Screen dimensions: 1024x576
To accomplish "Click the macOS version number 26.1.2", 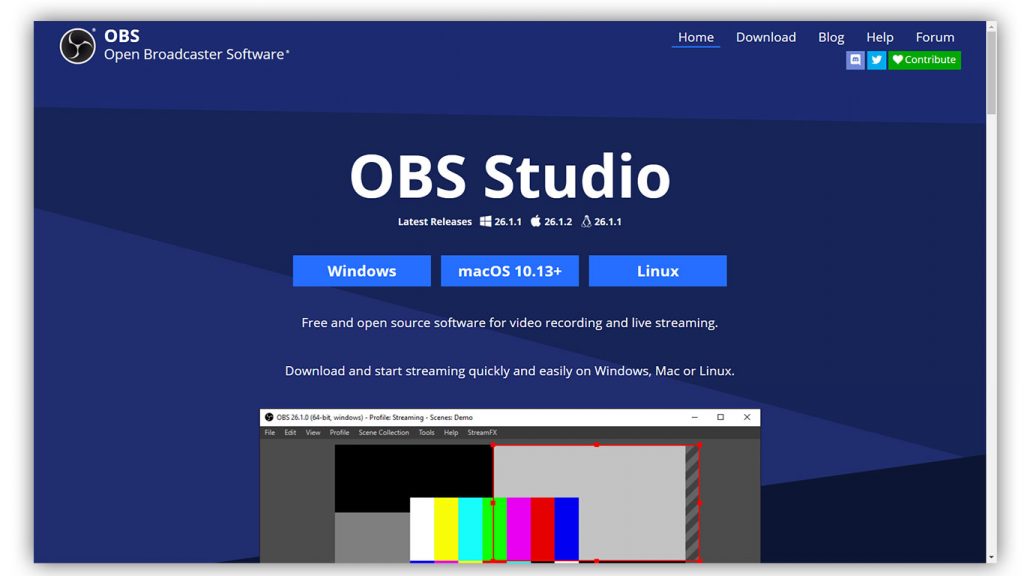I will point(558,221).
